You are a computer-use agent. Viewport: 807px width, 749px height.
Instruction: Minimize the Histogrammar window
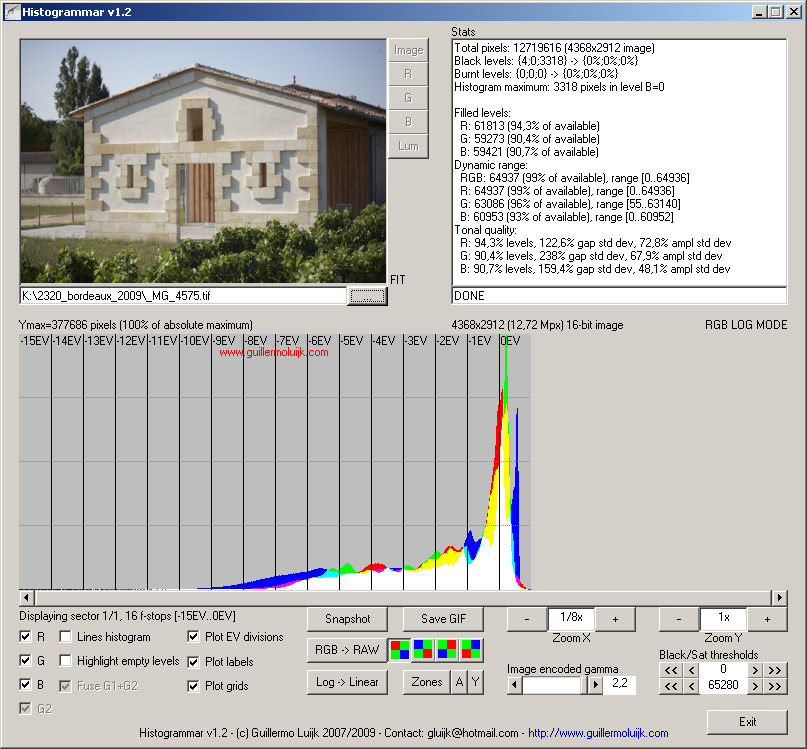[x=759, y=12]
